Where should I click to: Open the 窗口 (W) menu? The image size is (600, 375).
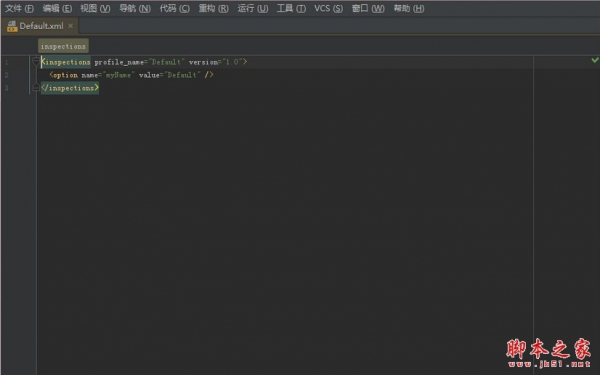coord(368,8)
